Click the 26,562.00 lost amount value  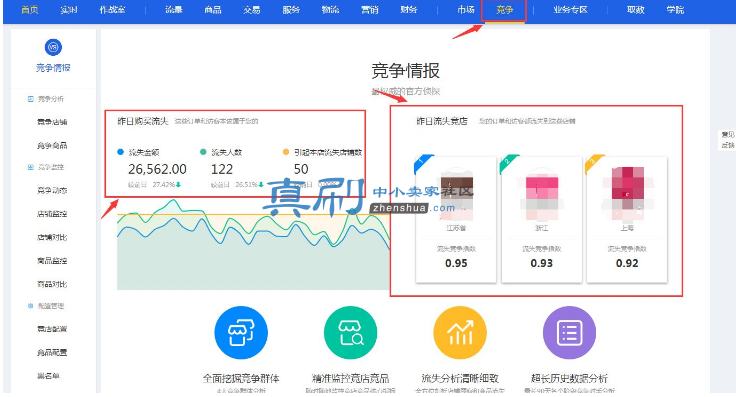[157, 169]
